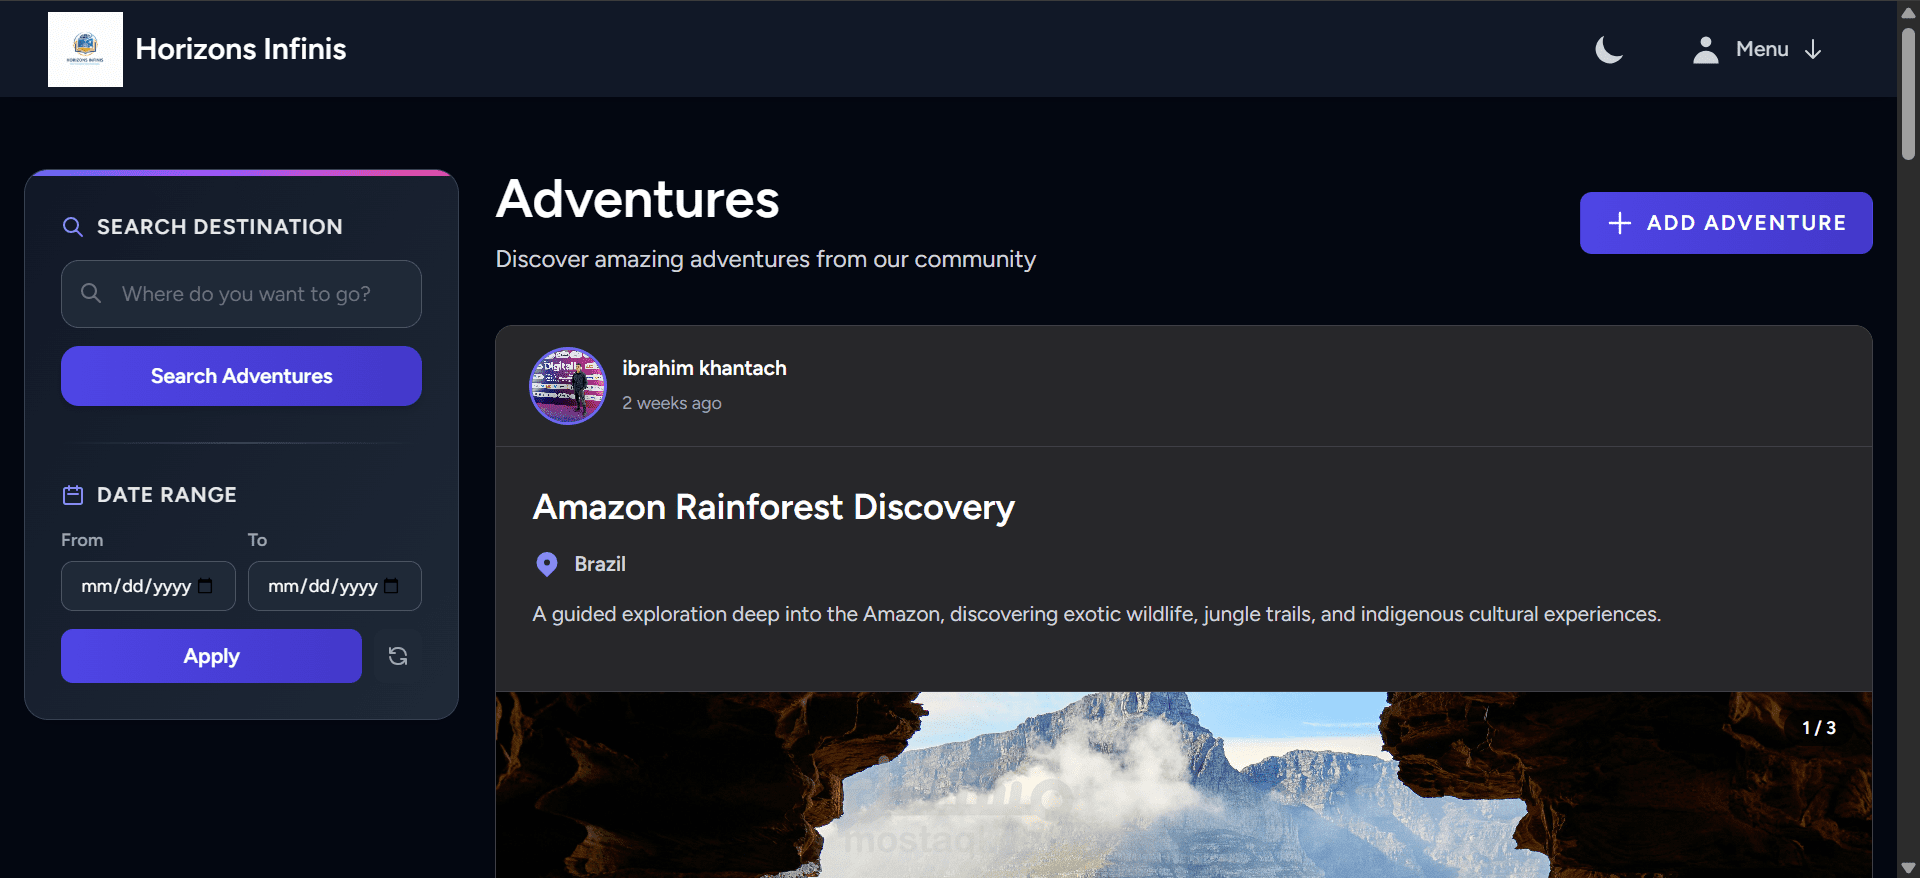Open the user profile icon in header
The width and height of the screenshot is (1920, 878).
point(1706,49)
